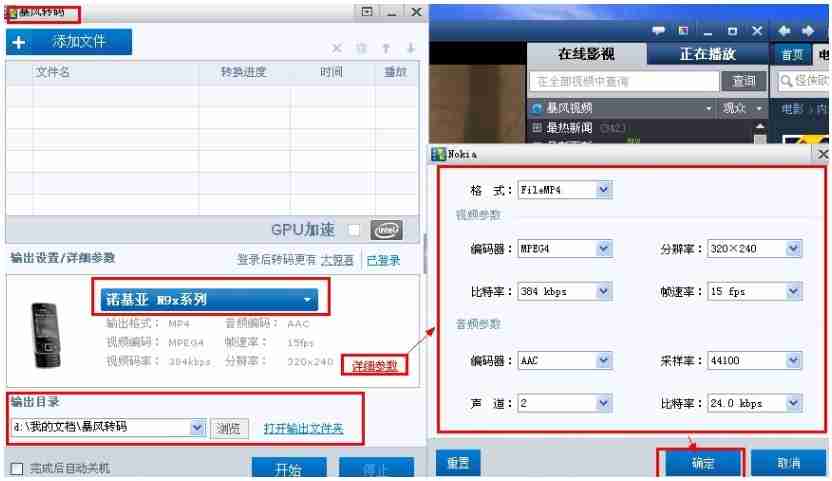Screen dimensions: 832x481
Task: Click the magnifier search icon in browser panel
Action: [786, 81]
